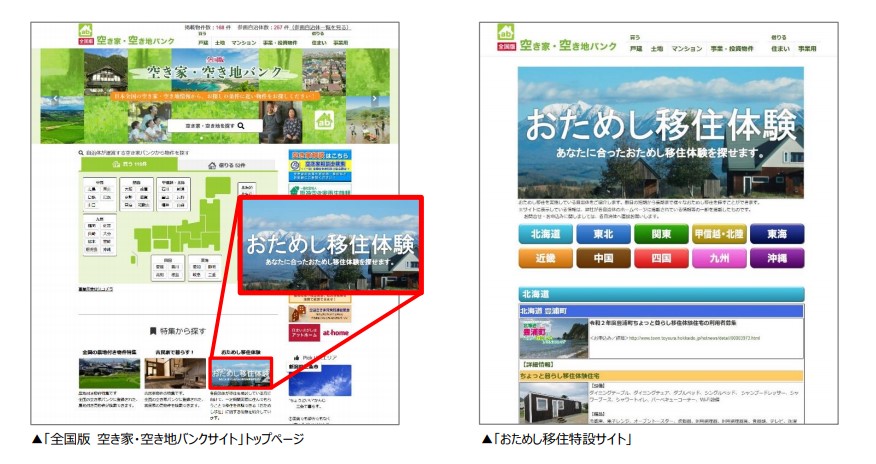Screen dimensions: 876x464
Task: Open マンション in top page navigation
Action: pyautogui.click(x=244, y=43)
